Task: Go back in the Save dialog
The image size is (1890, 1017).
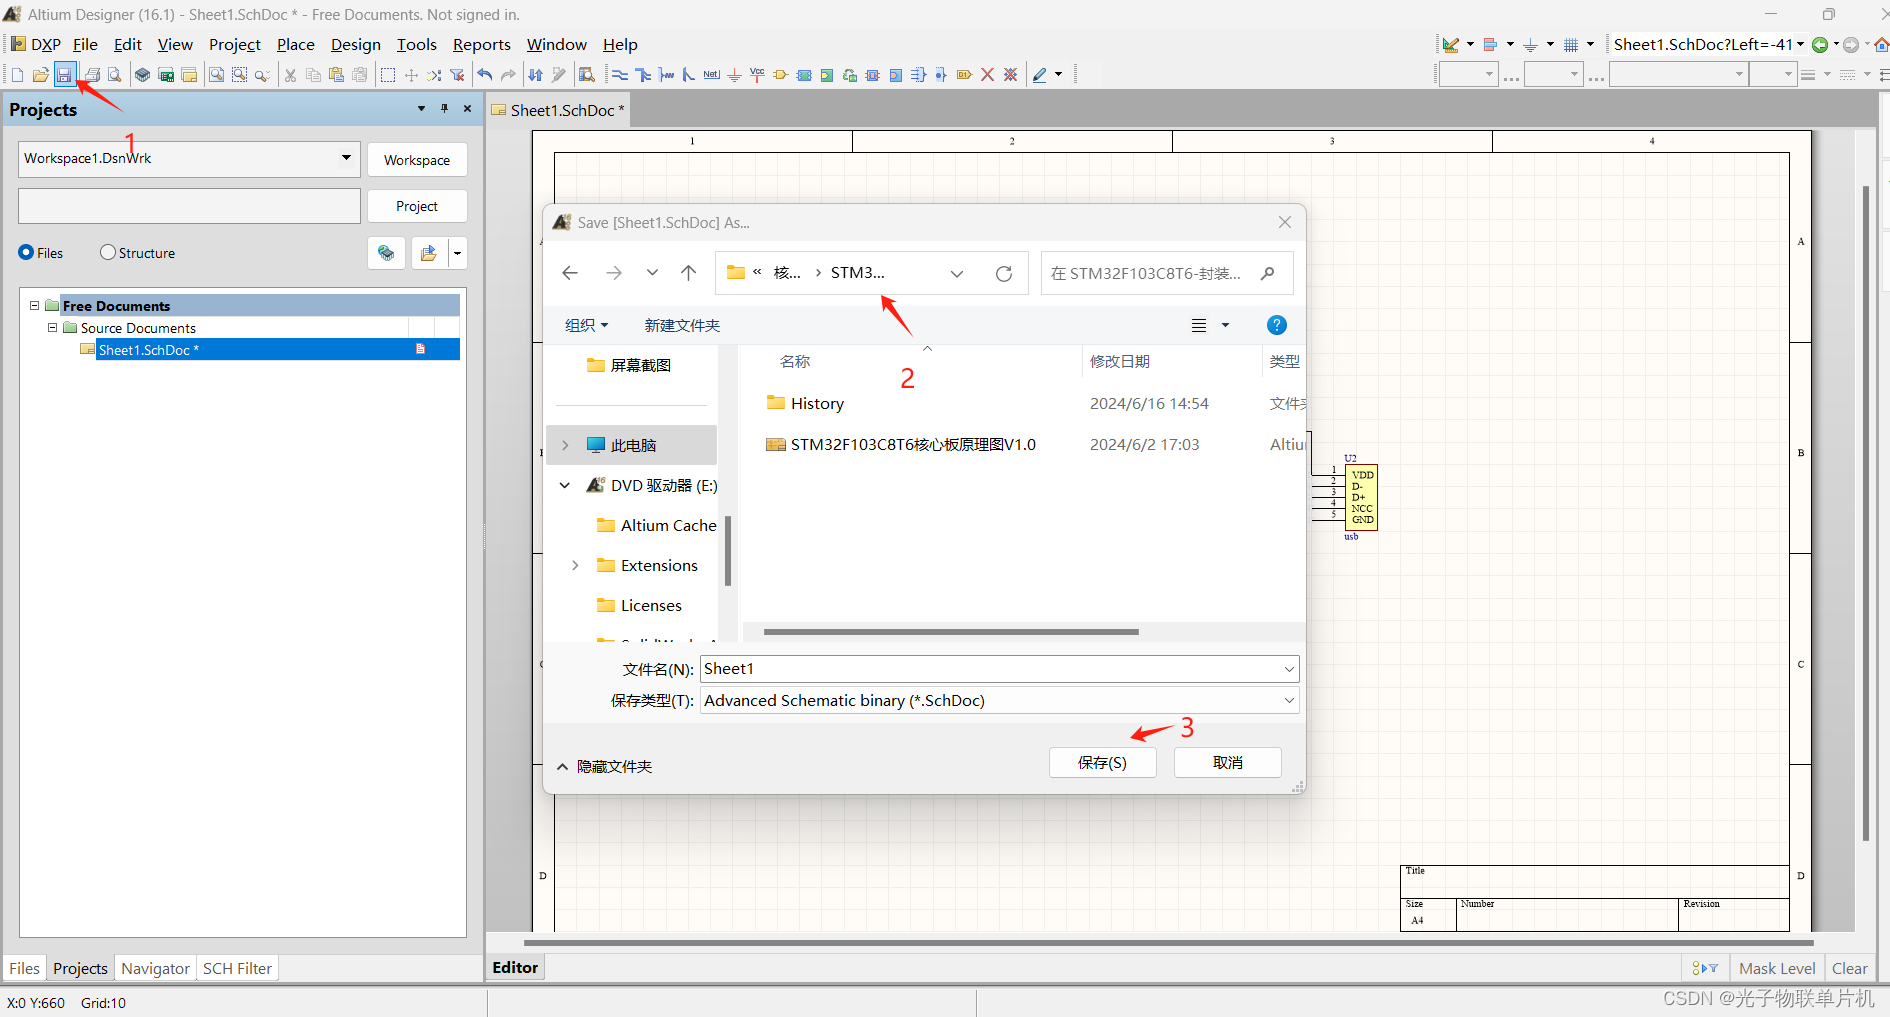Action: tap(570, 273)
